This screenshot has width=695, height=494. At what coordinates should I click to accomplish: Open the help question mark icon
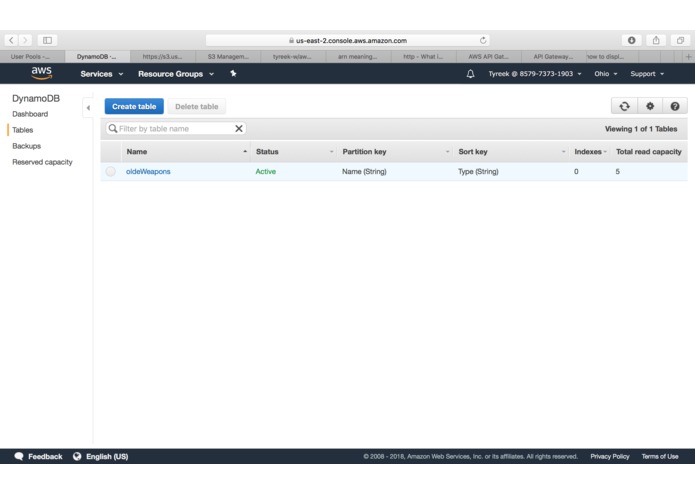point(675,106)
